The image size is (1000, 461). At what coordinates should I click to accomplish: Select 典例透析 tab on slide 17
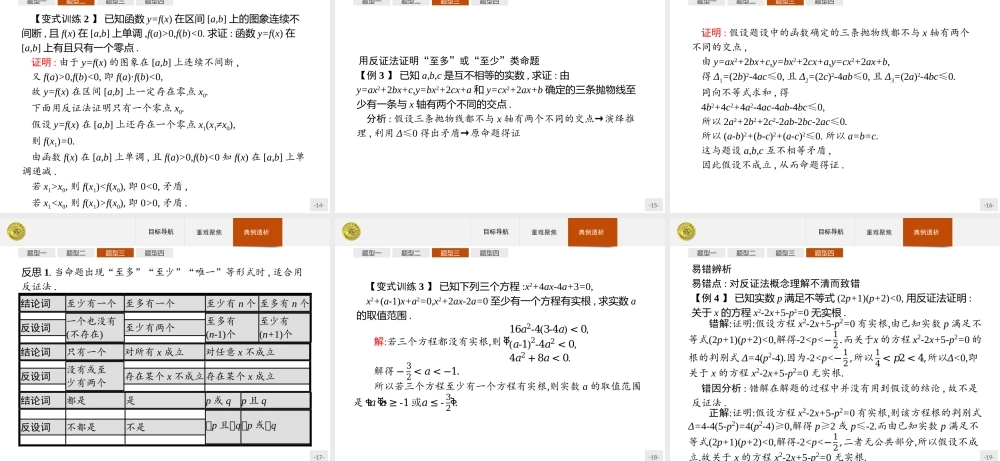coord(258,232)
